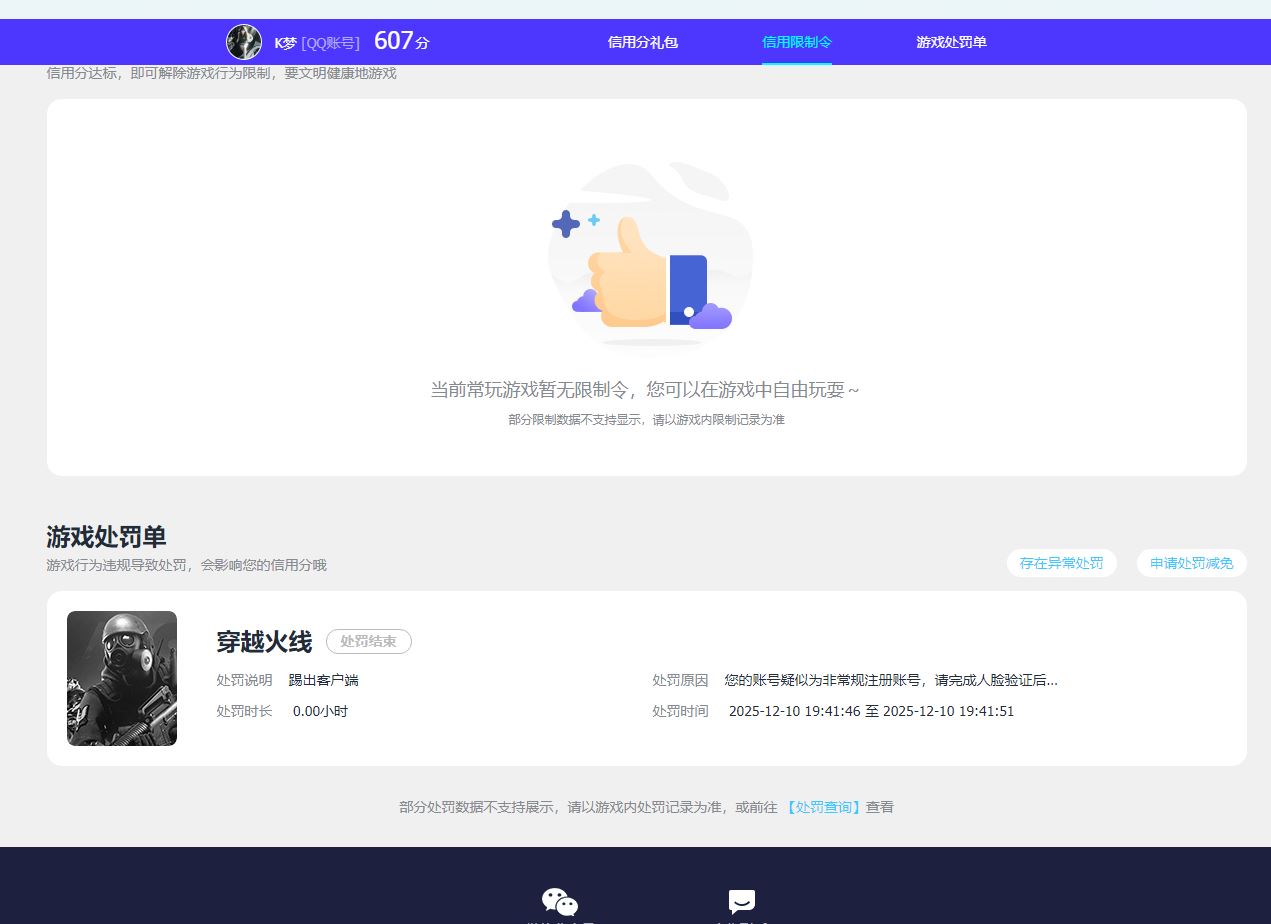Open the 【处罚查询】 link

pos(823,807)
